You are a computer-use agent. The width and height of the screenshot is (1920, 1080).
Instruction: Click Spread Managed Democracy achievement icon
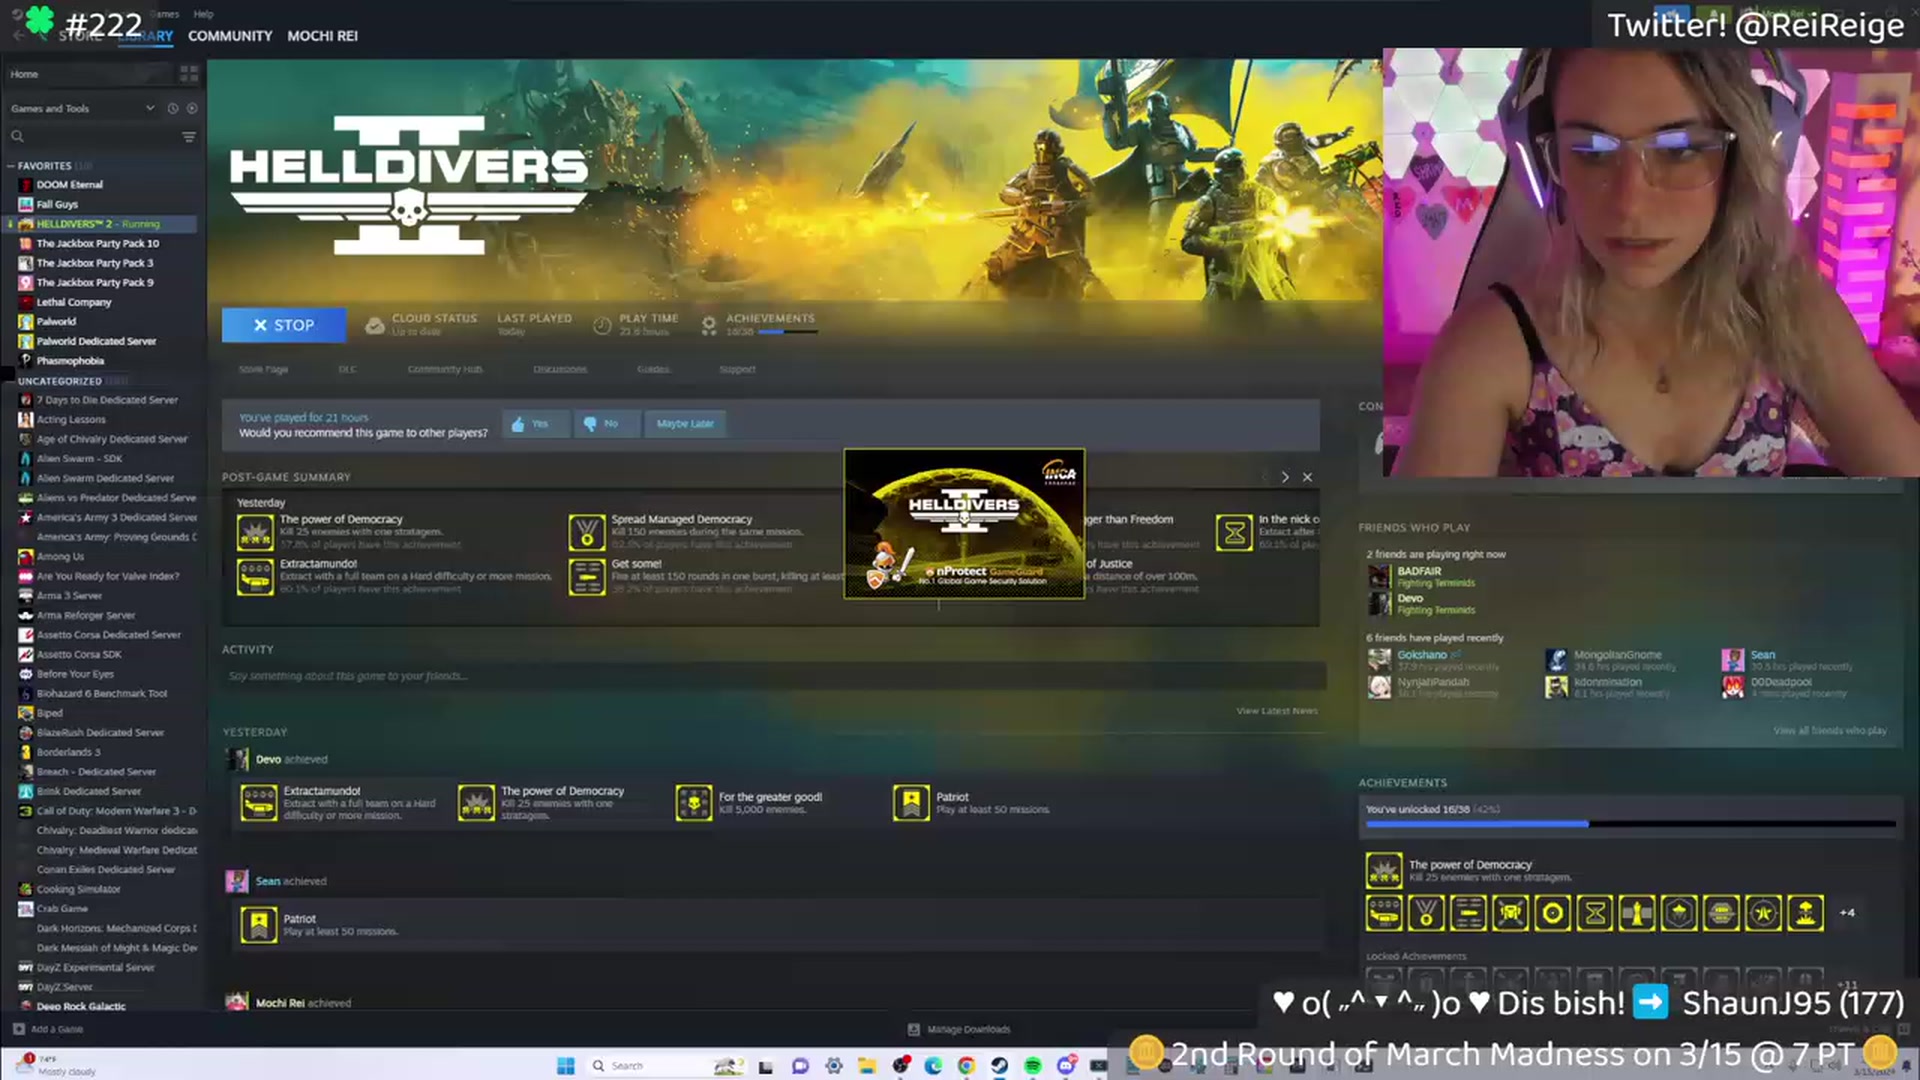tap(587, 533)
